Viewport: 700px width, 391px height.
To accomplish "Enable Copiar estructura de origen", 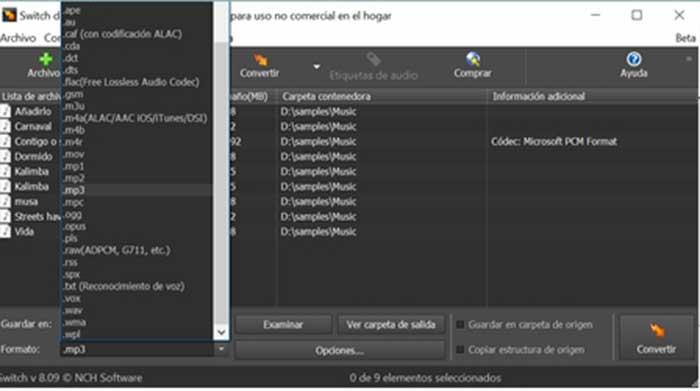I will (x=460, y=349).
